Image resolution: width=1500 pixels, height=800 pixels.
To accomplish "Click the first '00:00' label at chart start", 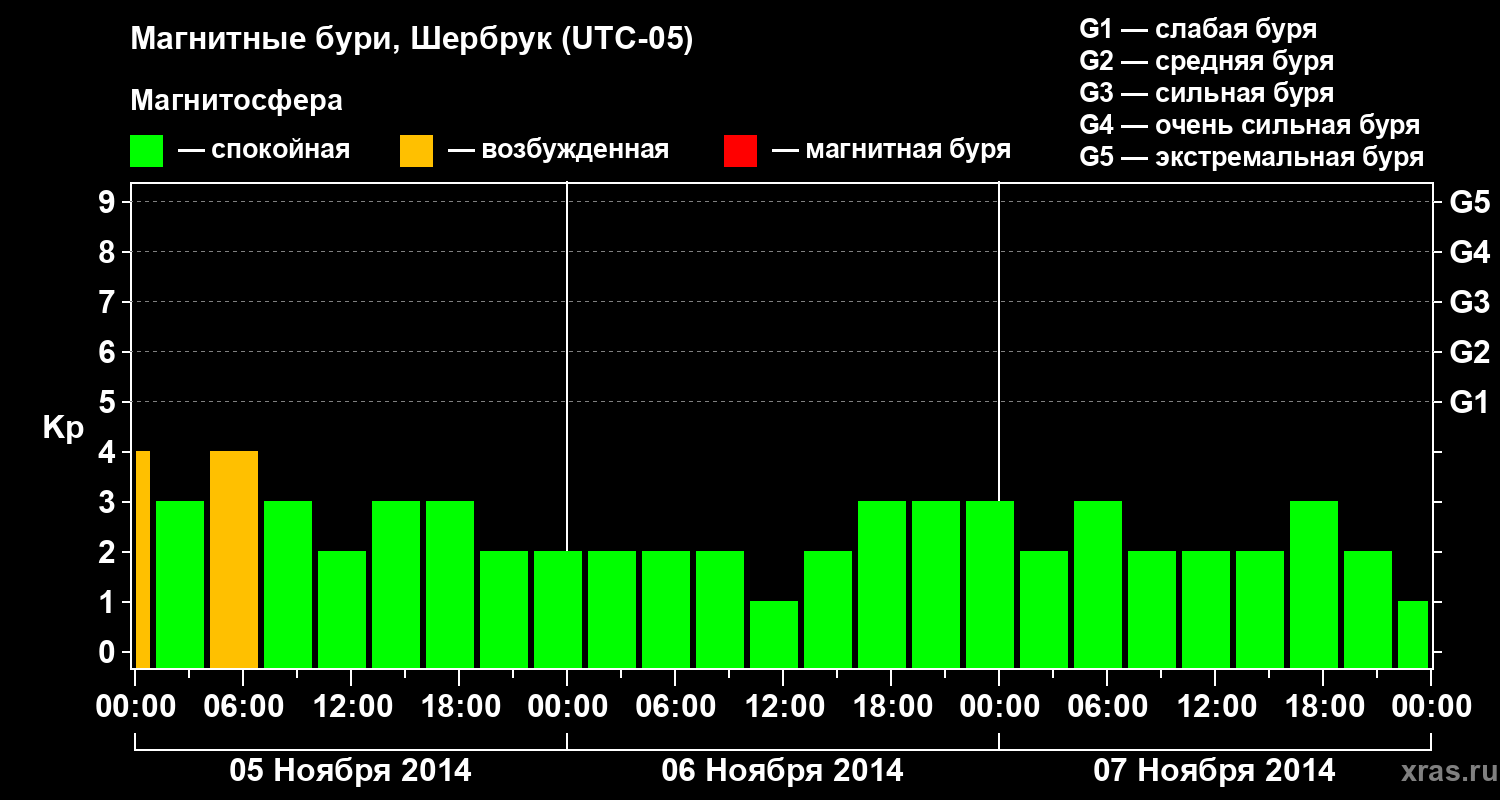I will [135, 706].
